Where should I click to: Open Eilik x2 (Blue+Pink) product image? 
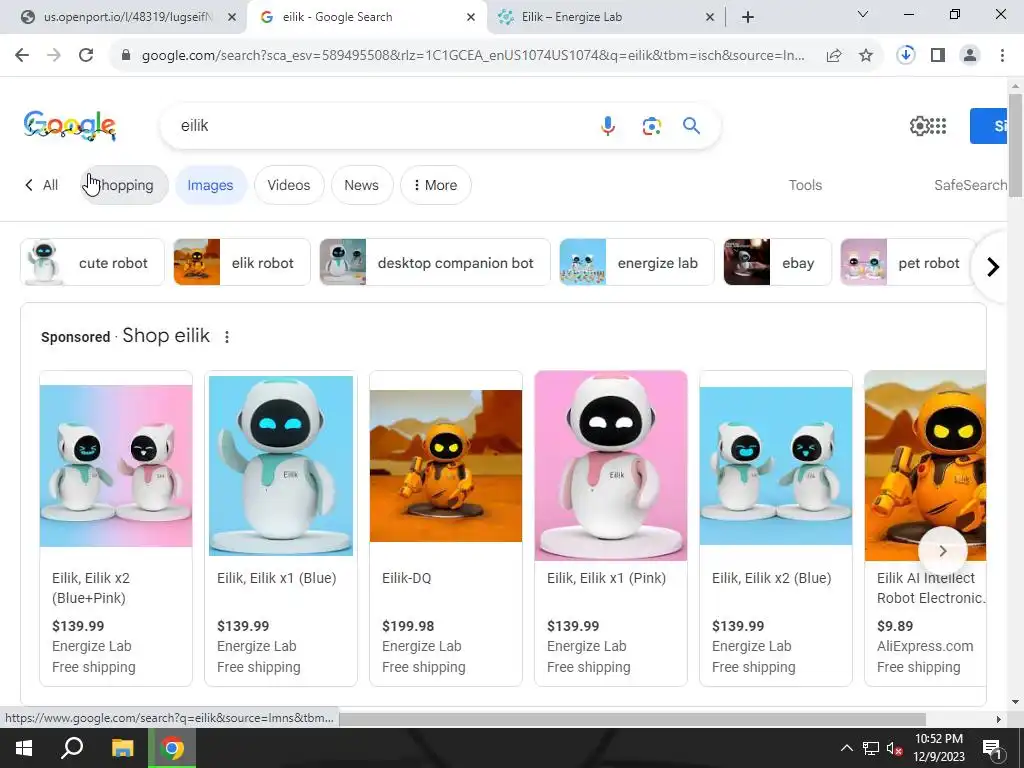tap(116, 466)
